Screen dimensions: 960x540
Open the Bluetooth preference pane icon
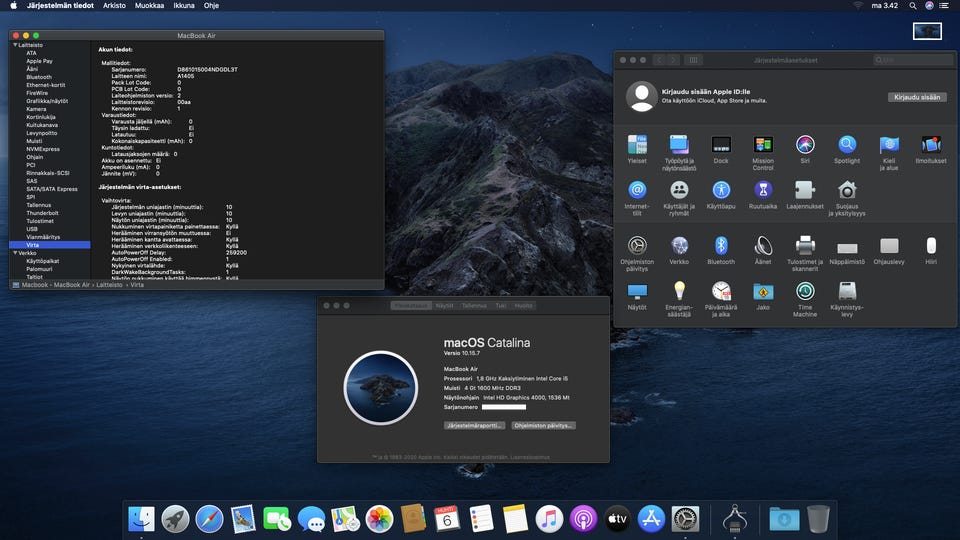tap(721, 246)
